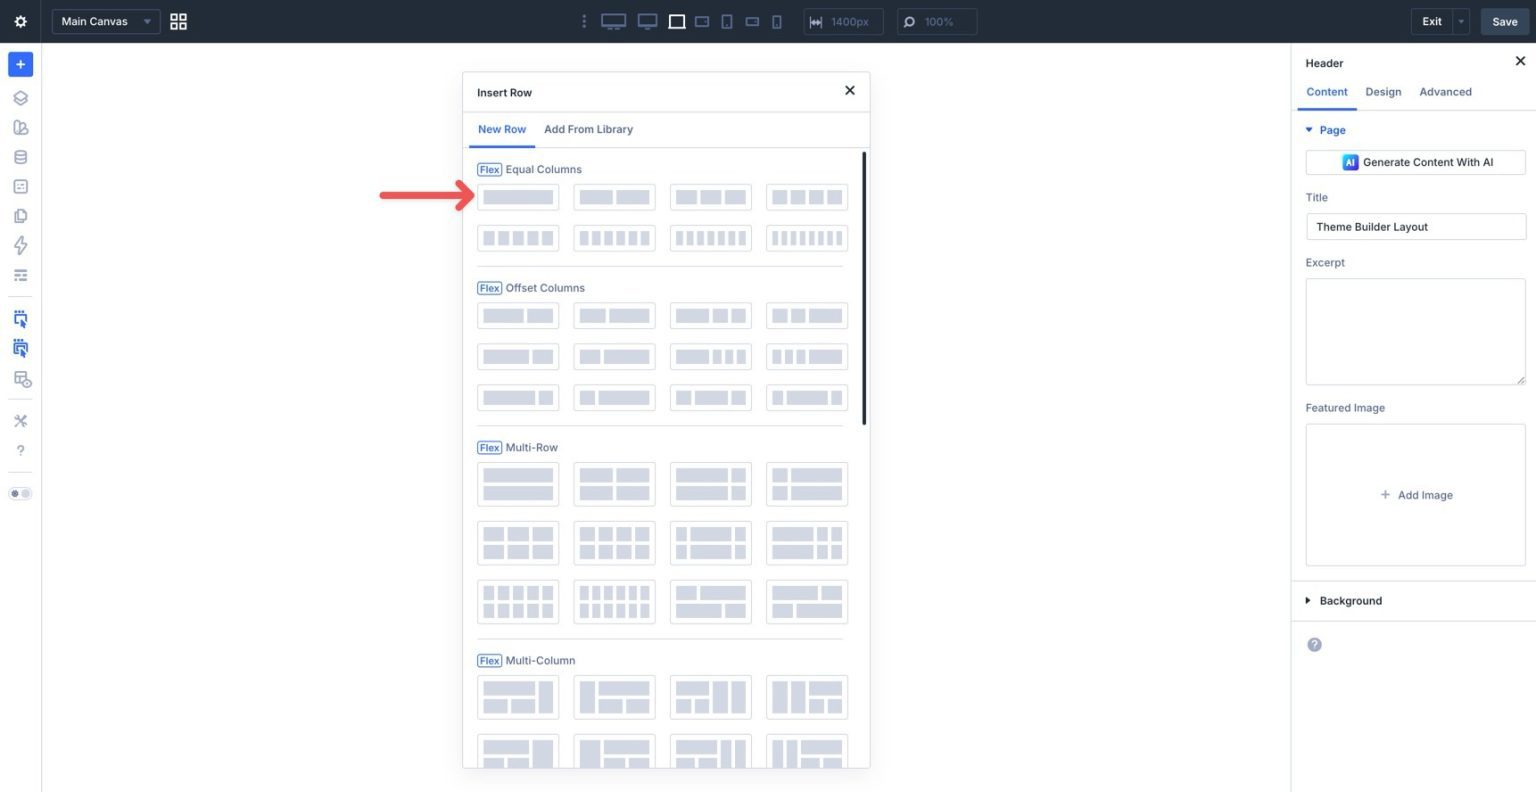Close the Header settings panel

pyautogui.click(x=1520, y=61)
